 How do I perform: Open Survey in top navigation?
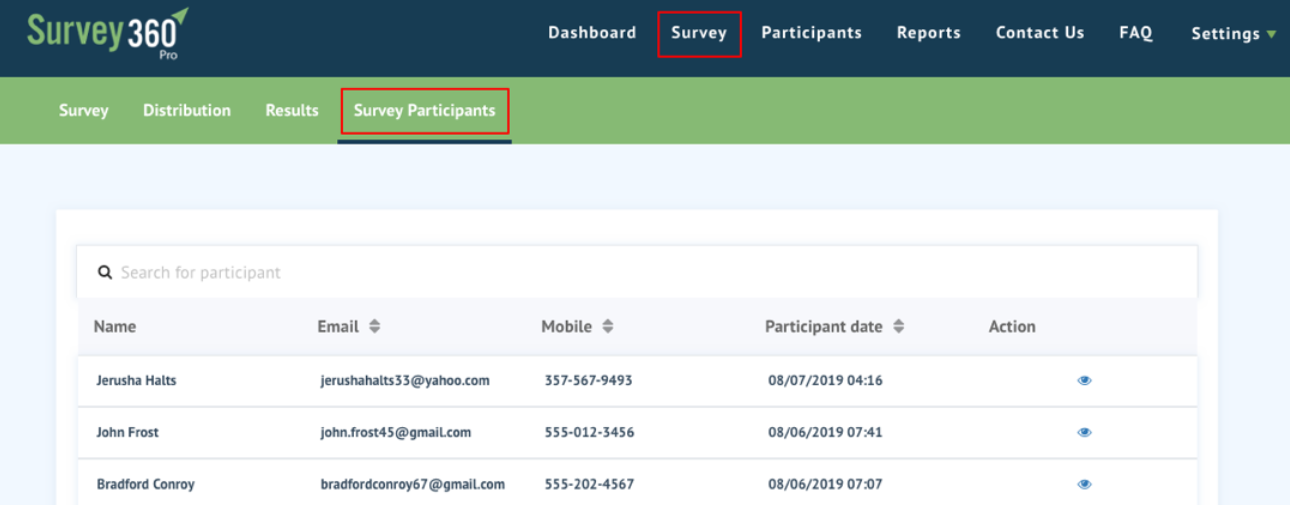click(699, 33)
